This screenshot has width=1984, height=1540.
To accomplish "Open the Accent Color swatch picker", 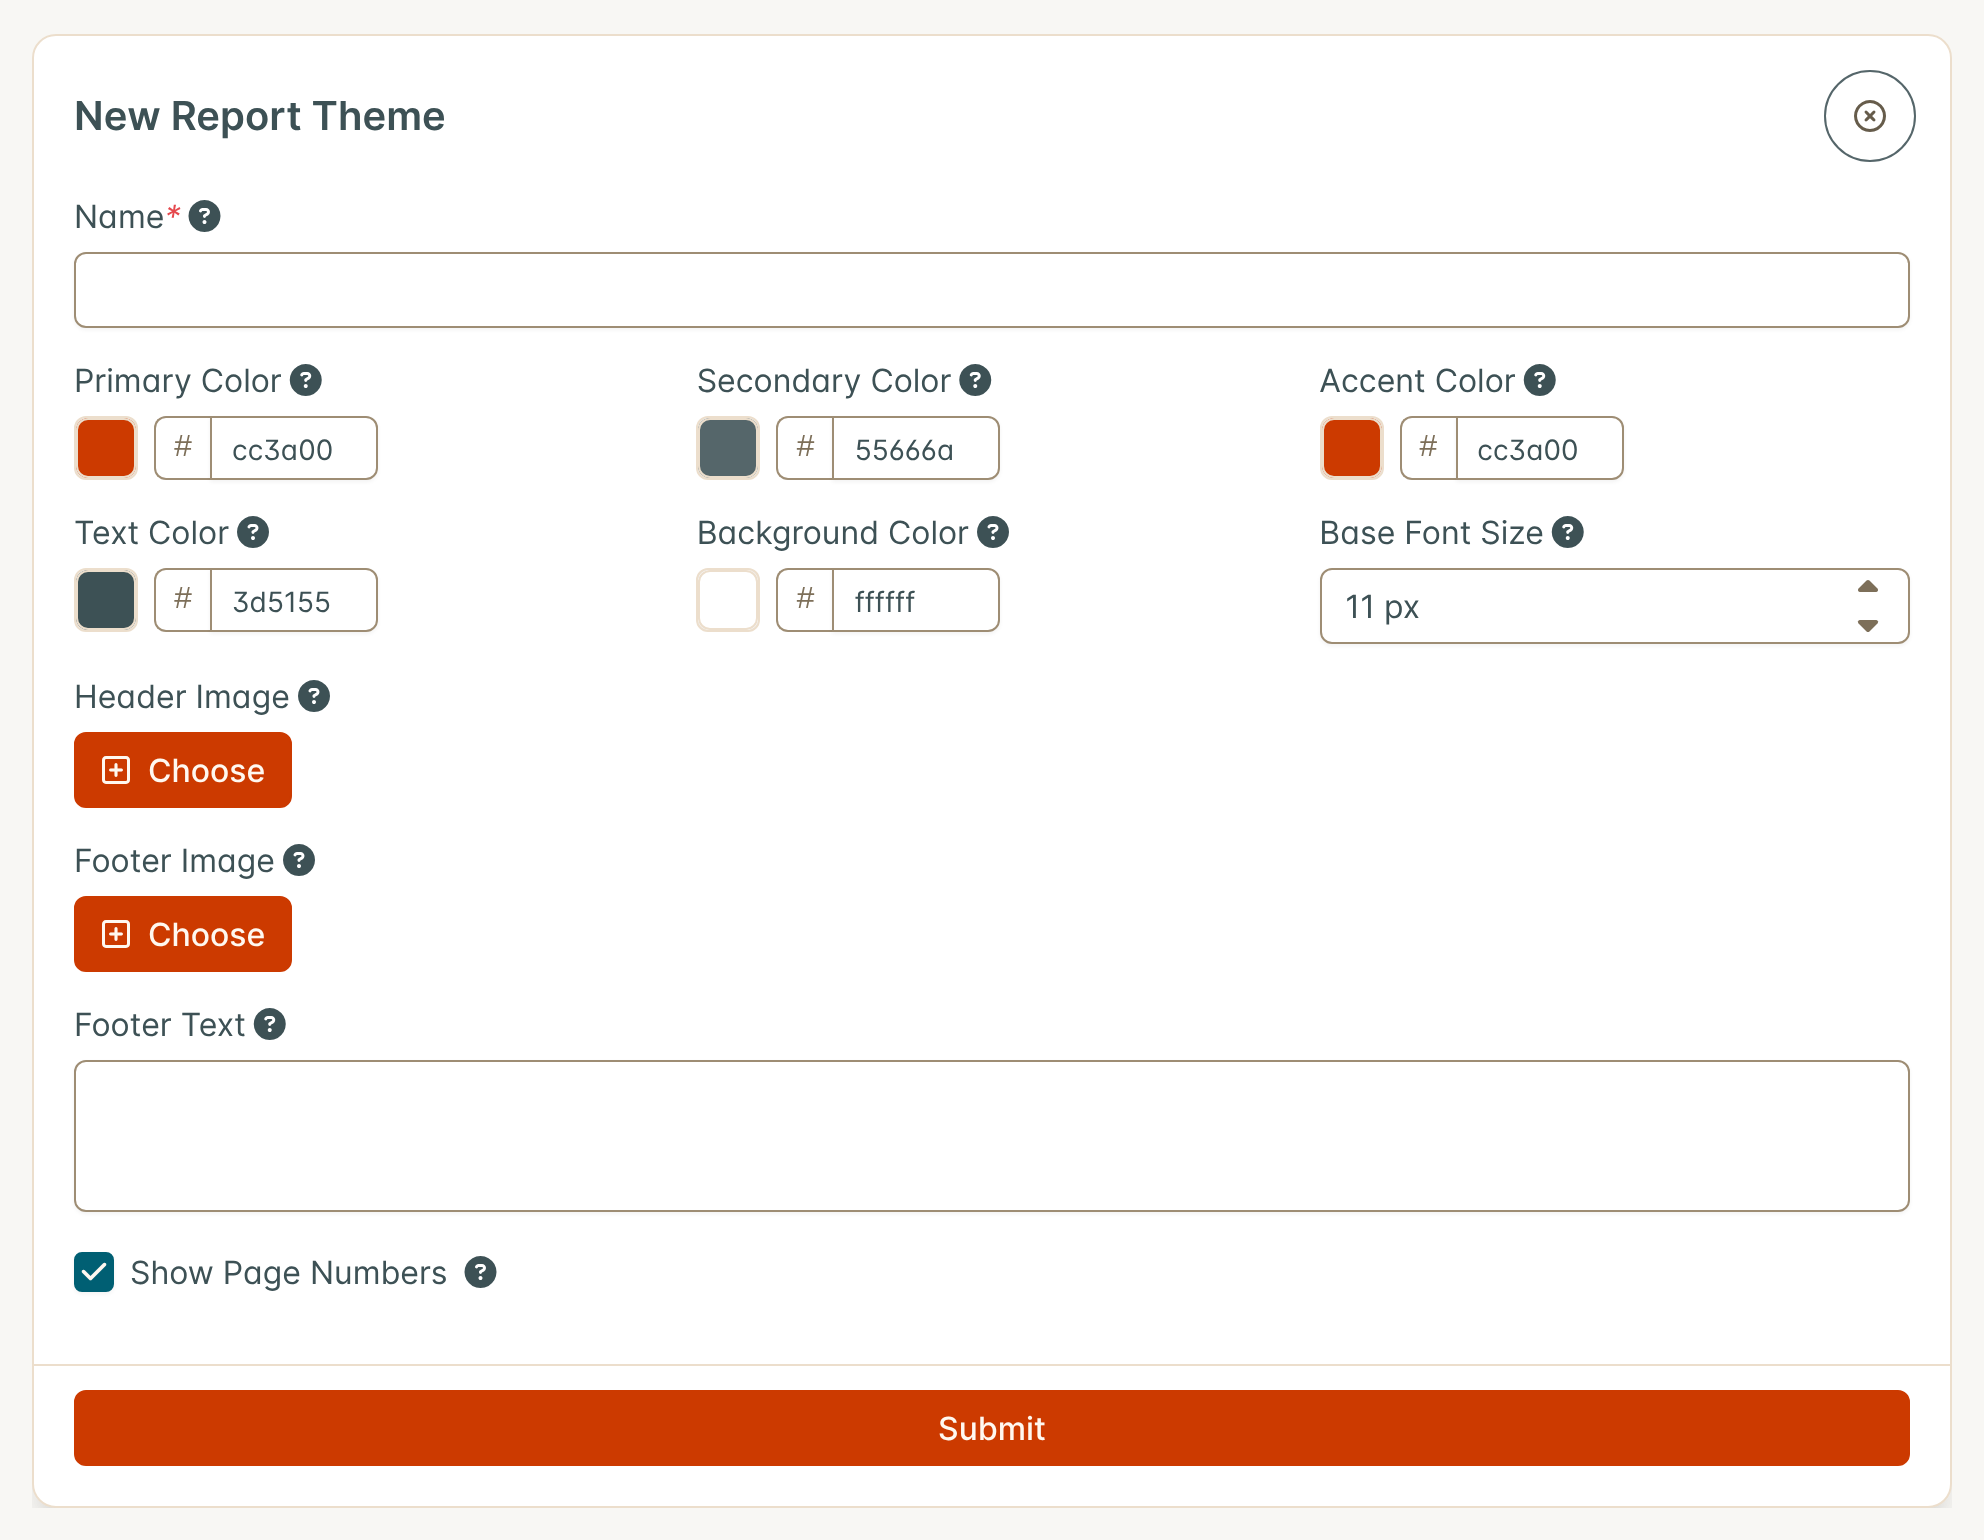I will pyautogui.click(x=1351, y=448).
